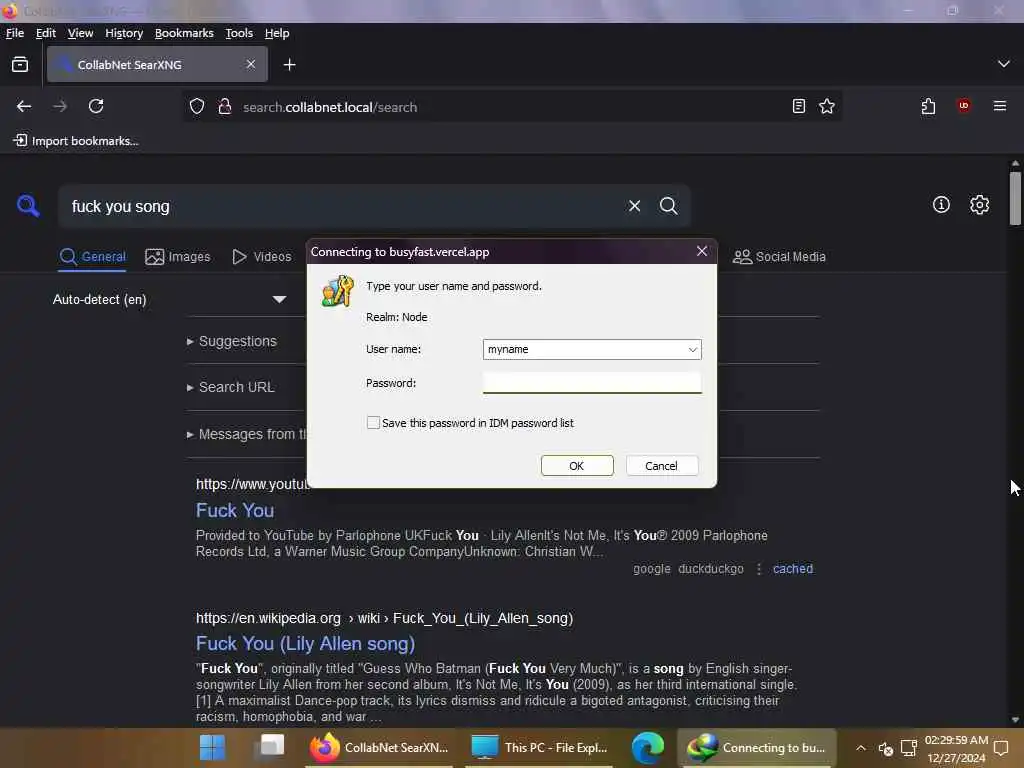This screenshot has height=768, width=1024.
Task: Close the CollabNet SearXNG tab
Action: pyautogui.click(x=251, y=64)
